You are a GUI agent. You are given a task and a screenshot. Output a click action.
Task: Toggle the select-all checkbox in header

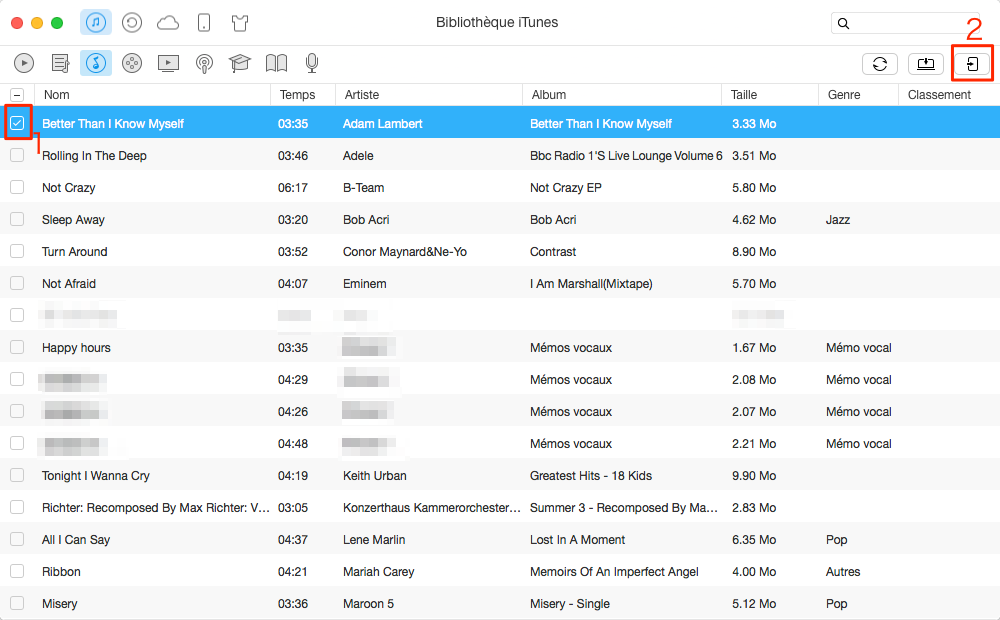[17, 95]
